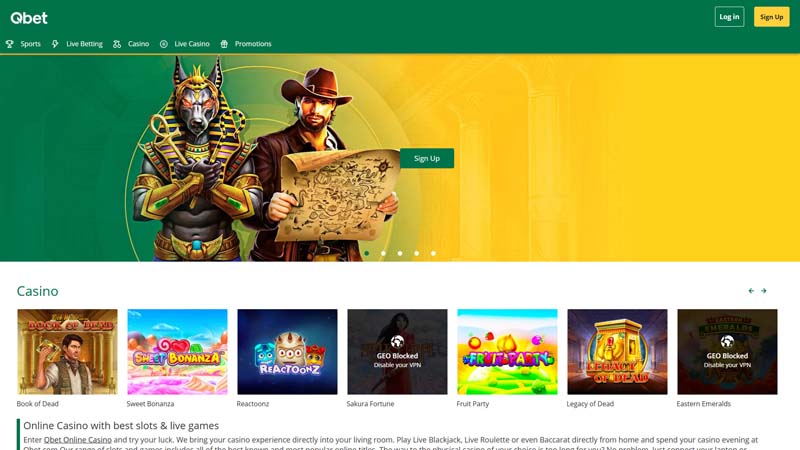Open the Sweet Bonanza game thumbnail
The height and width of the screenshot is (450, 800).
pos(177,352)
